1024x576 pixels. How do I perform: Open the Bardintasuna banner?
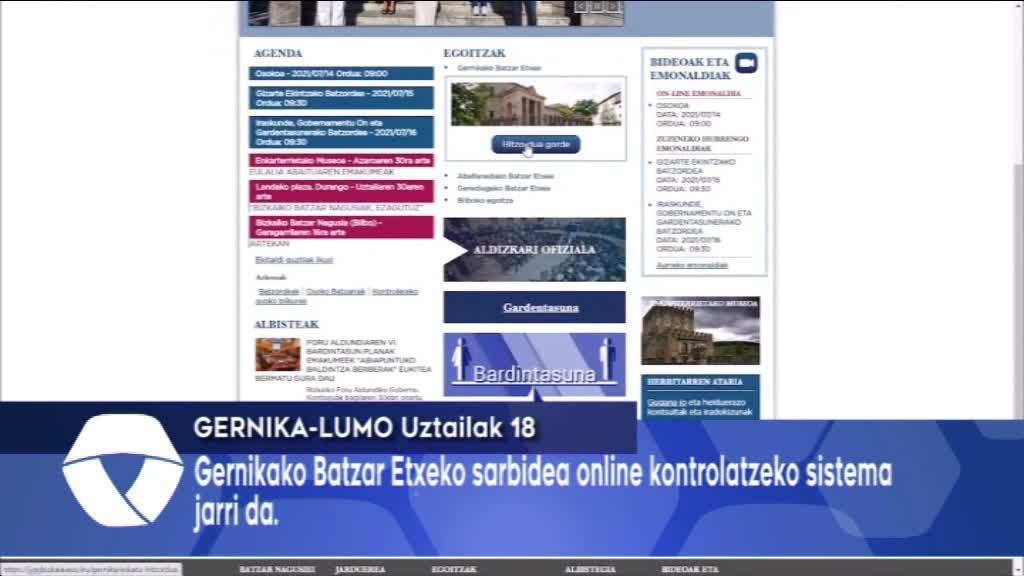(x=534, y=364)
